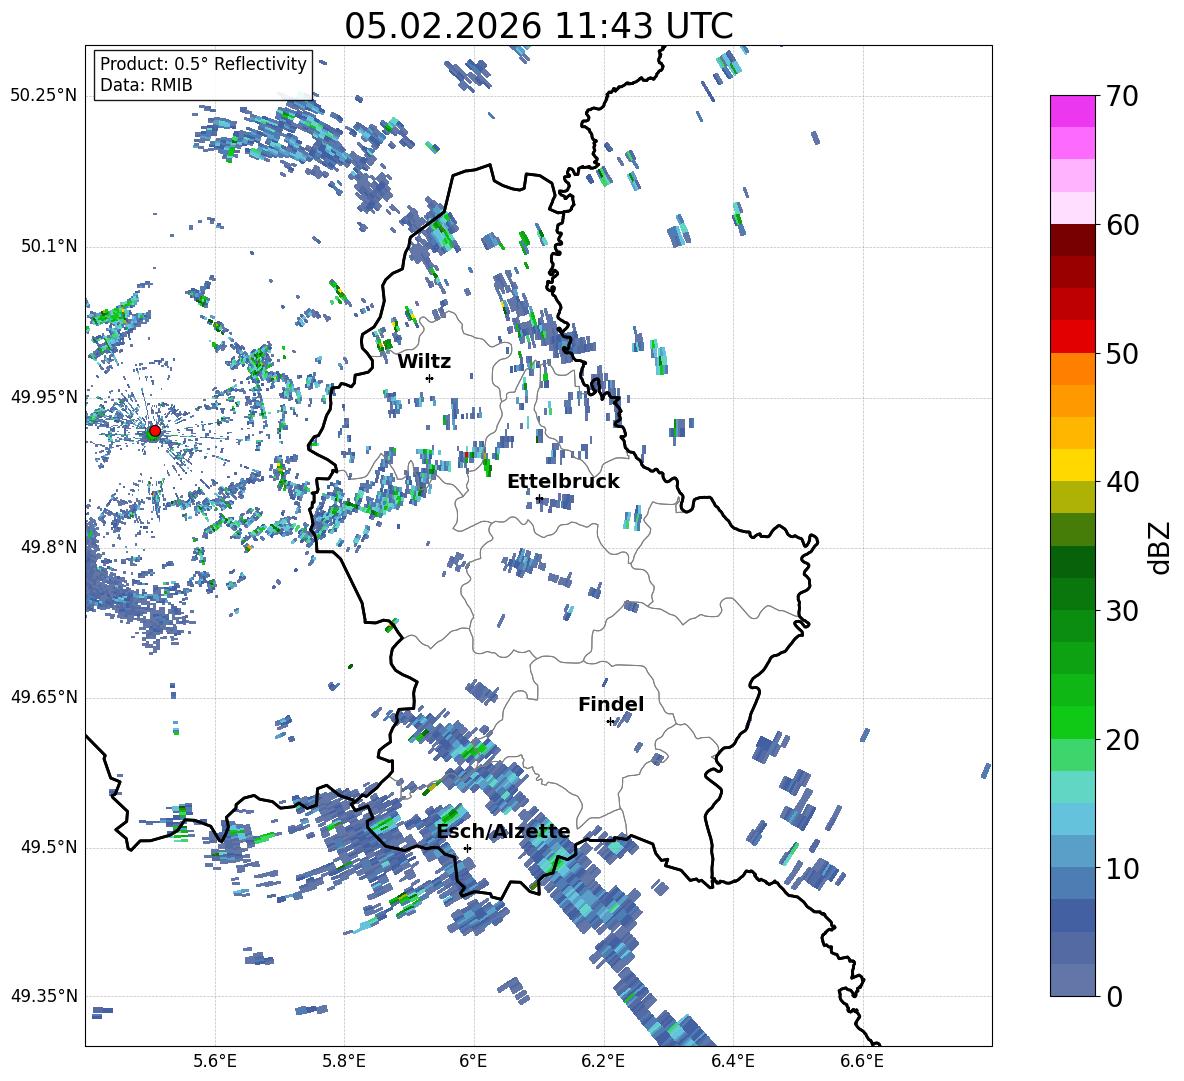
Task: Click the Product: 0.5° Reflectivity text
Action: (203, 64)
